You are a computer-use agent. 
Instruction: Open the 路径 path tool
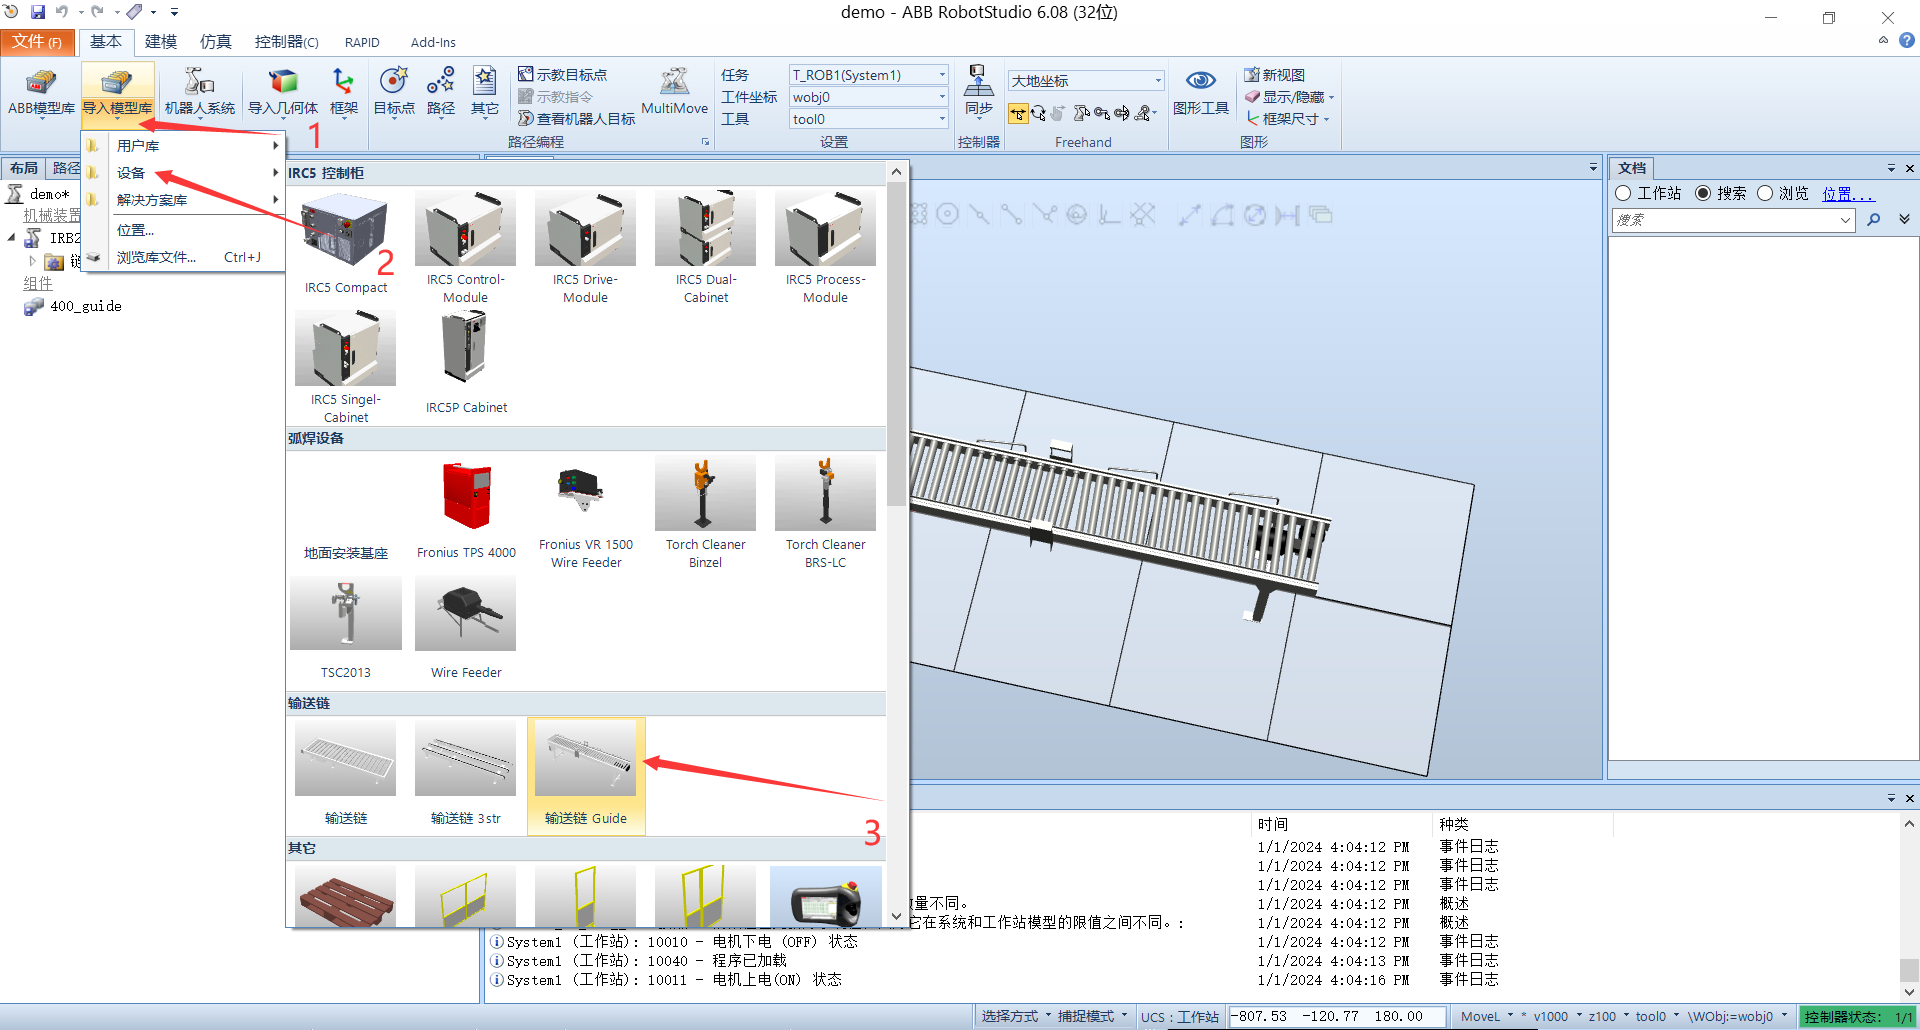[x=440, y=92]
